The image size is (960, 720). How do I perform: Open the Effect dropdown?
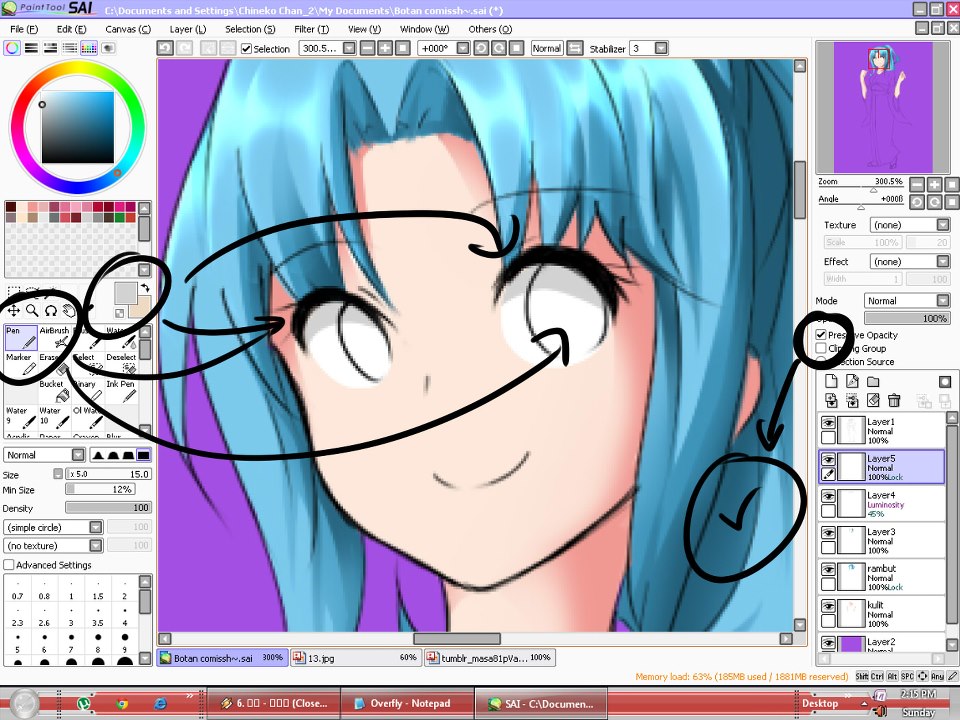click(x=910, y=261)
